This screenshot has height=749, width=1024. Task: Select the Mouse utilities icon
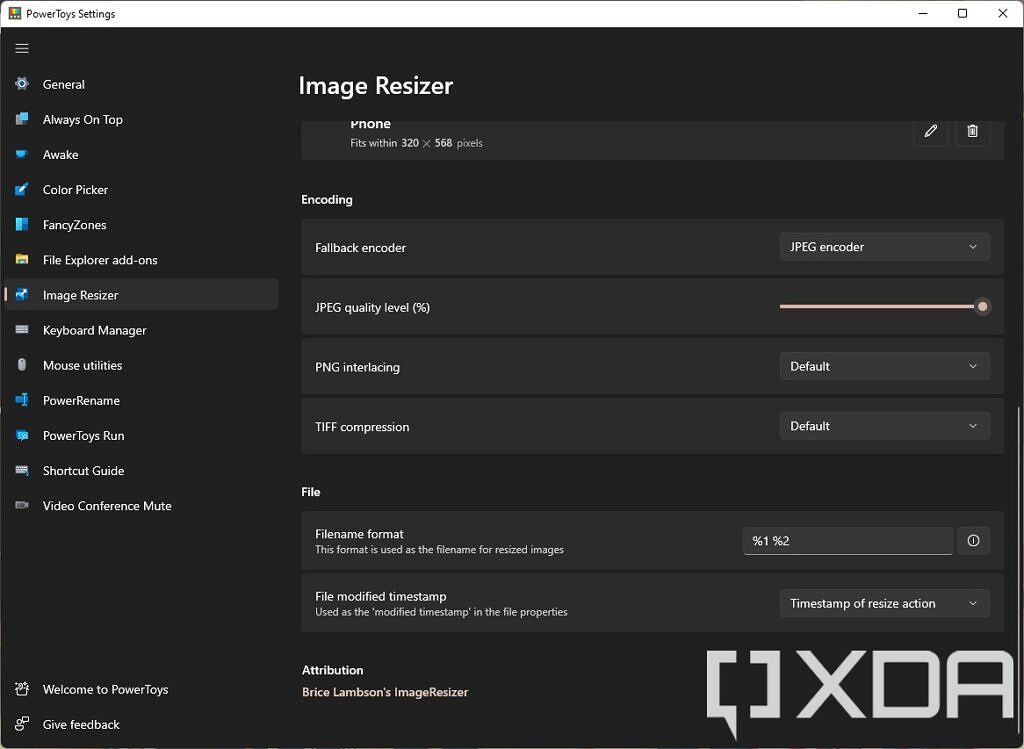click(21, 365)
